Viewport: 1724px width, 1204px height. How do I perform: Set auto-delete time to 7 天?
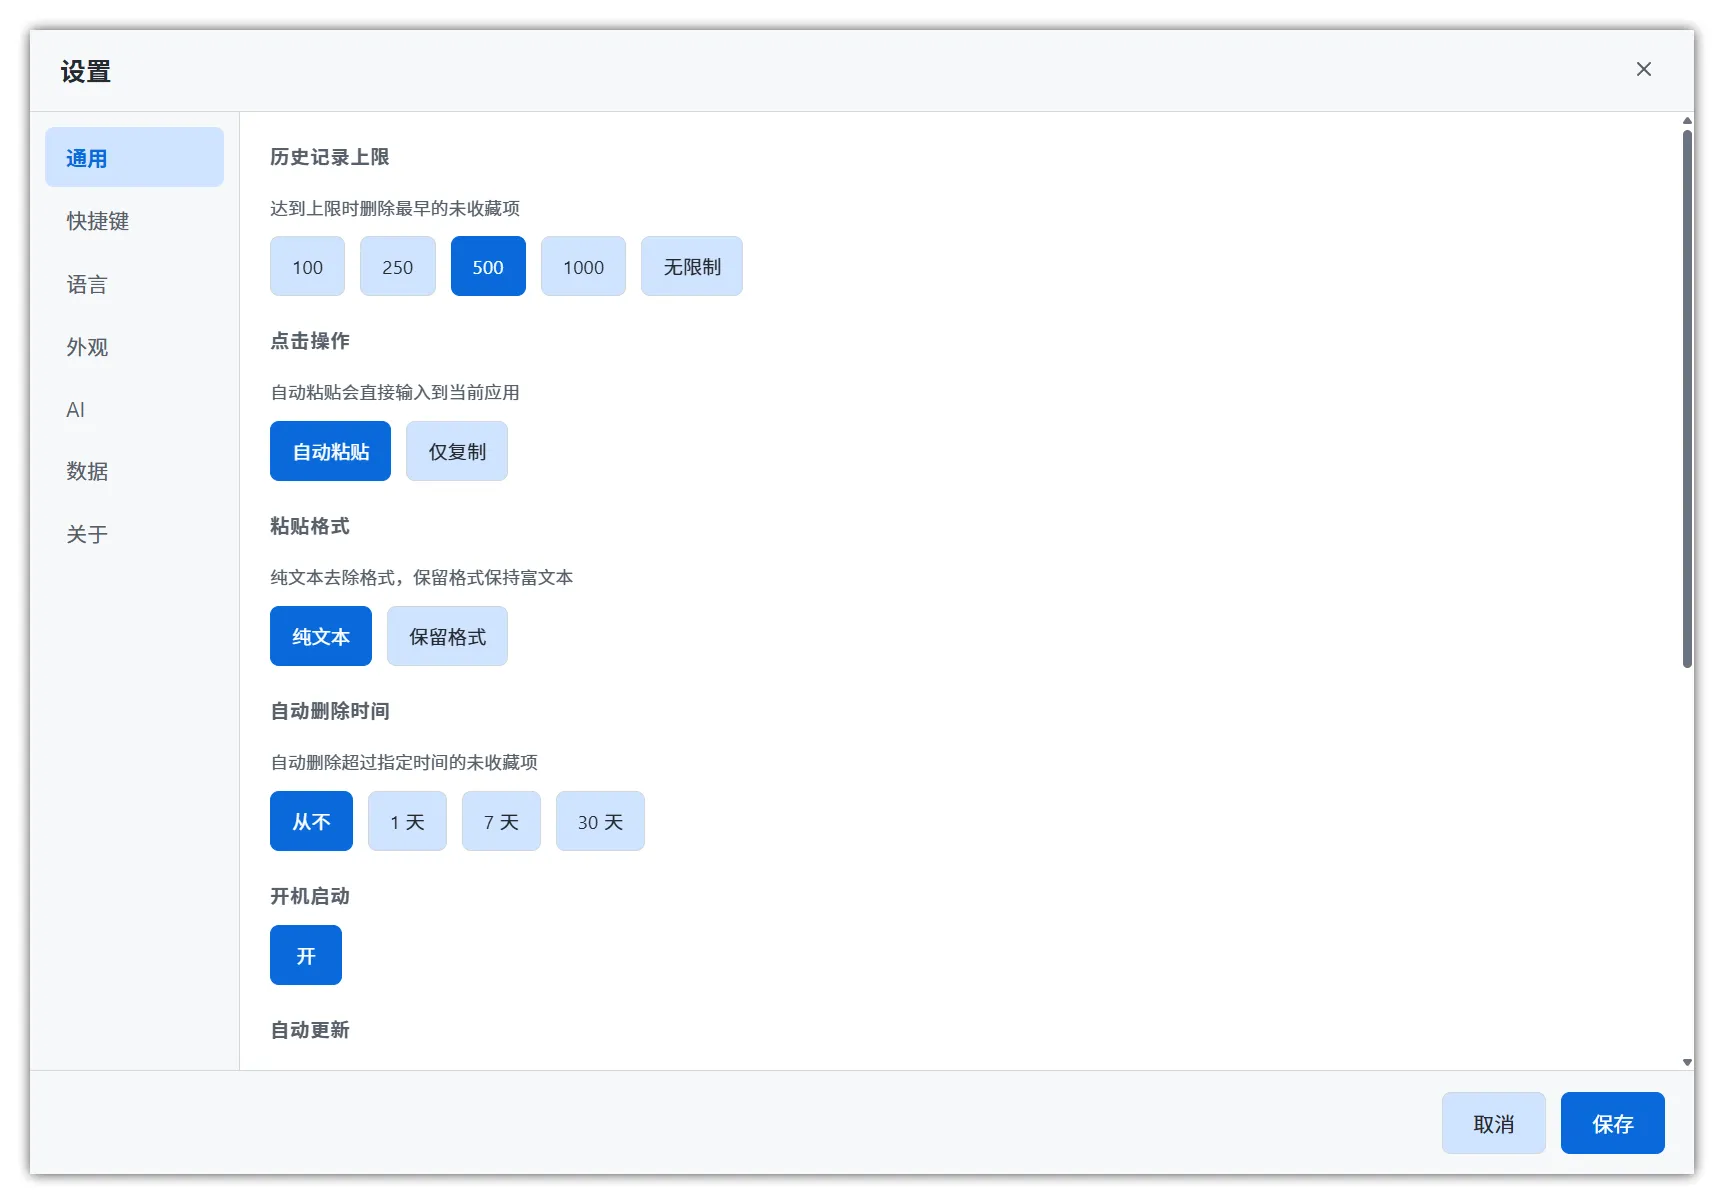pyautogui.click(x=501, y=822)
